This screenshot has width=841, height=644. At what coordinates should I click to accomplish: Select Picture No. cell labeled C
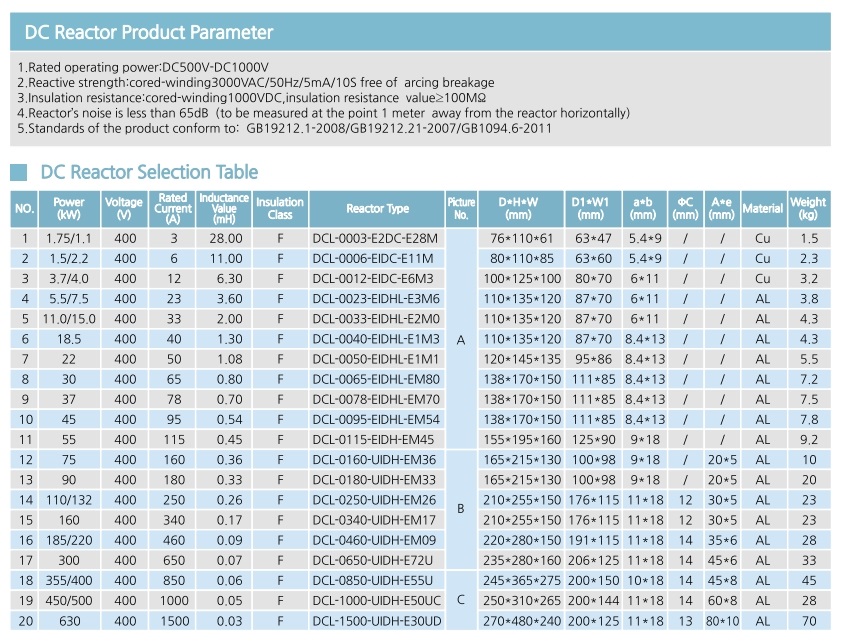pyautogui.click(x=461, y=600)
